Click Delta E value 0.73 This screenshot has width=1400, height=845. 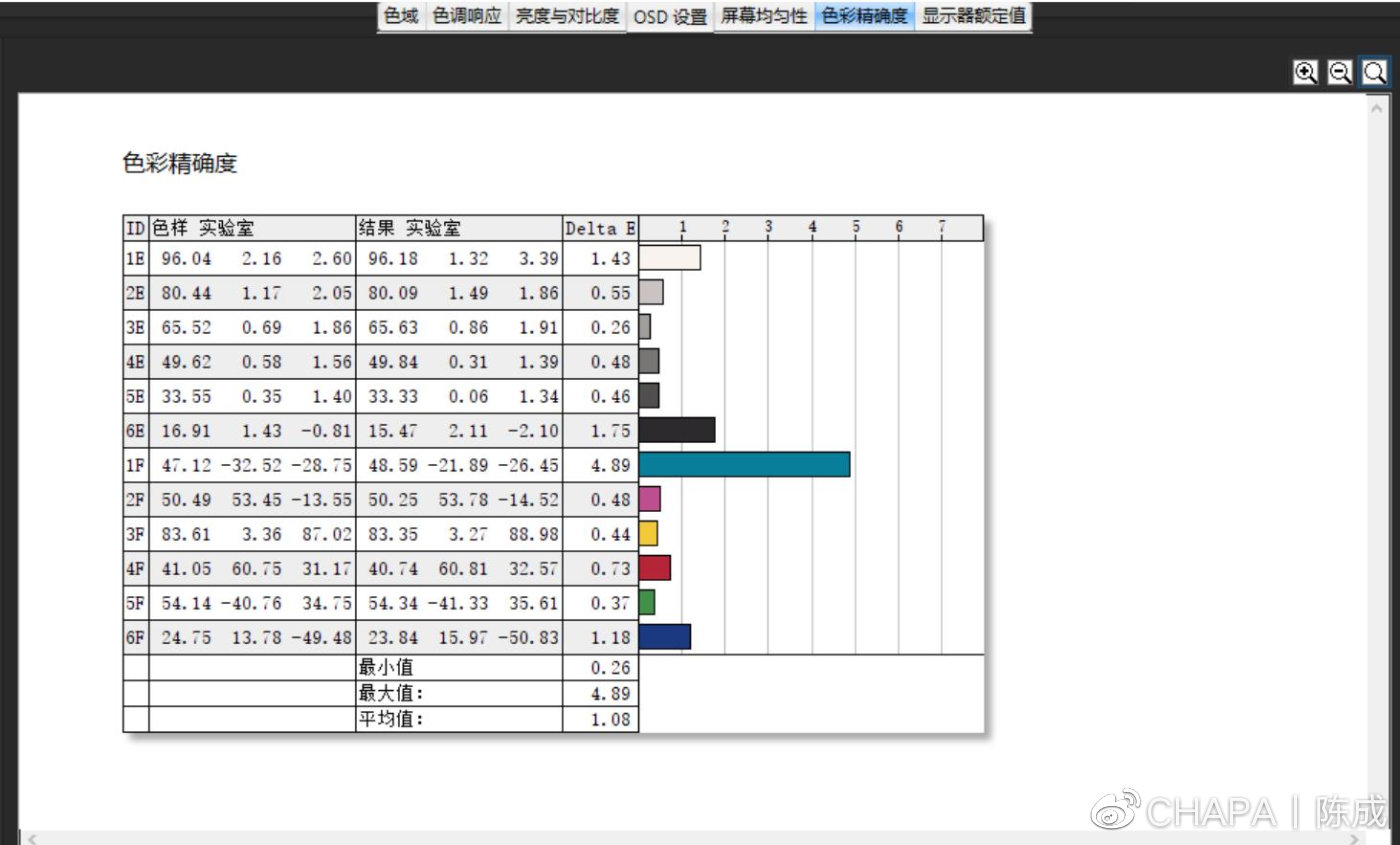[x=611, y=569]
